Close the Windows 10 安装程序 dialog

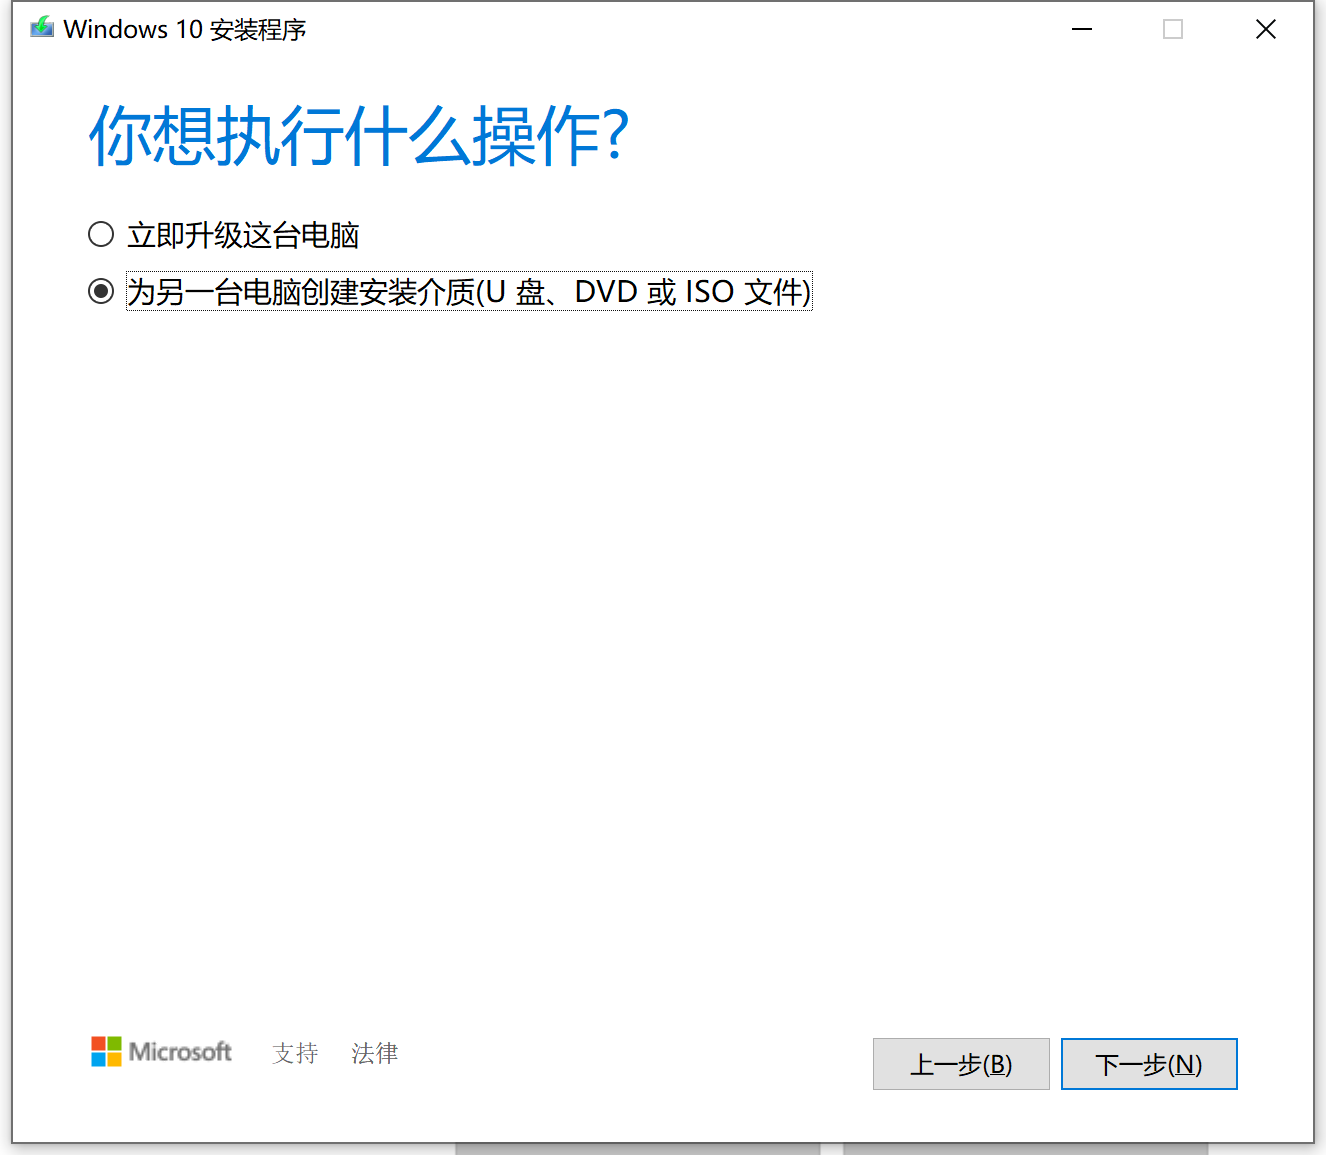coord(1266,29)
